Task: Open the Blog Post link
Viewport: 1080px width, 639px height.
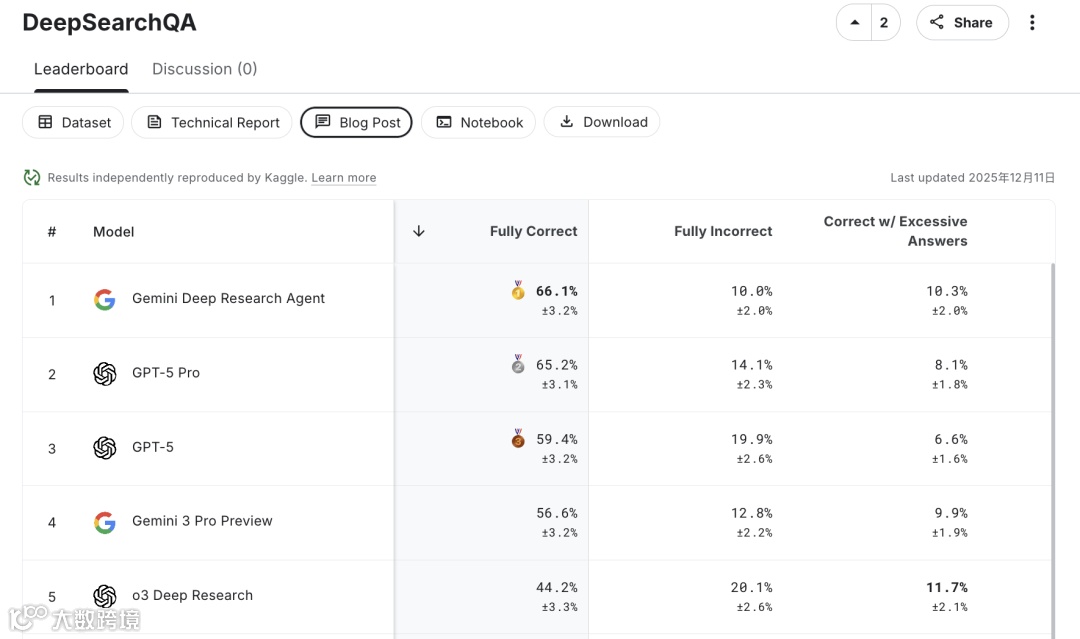Action: tap(357, 122)
